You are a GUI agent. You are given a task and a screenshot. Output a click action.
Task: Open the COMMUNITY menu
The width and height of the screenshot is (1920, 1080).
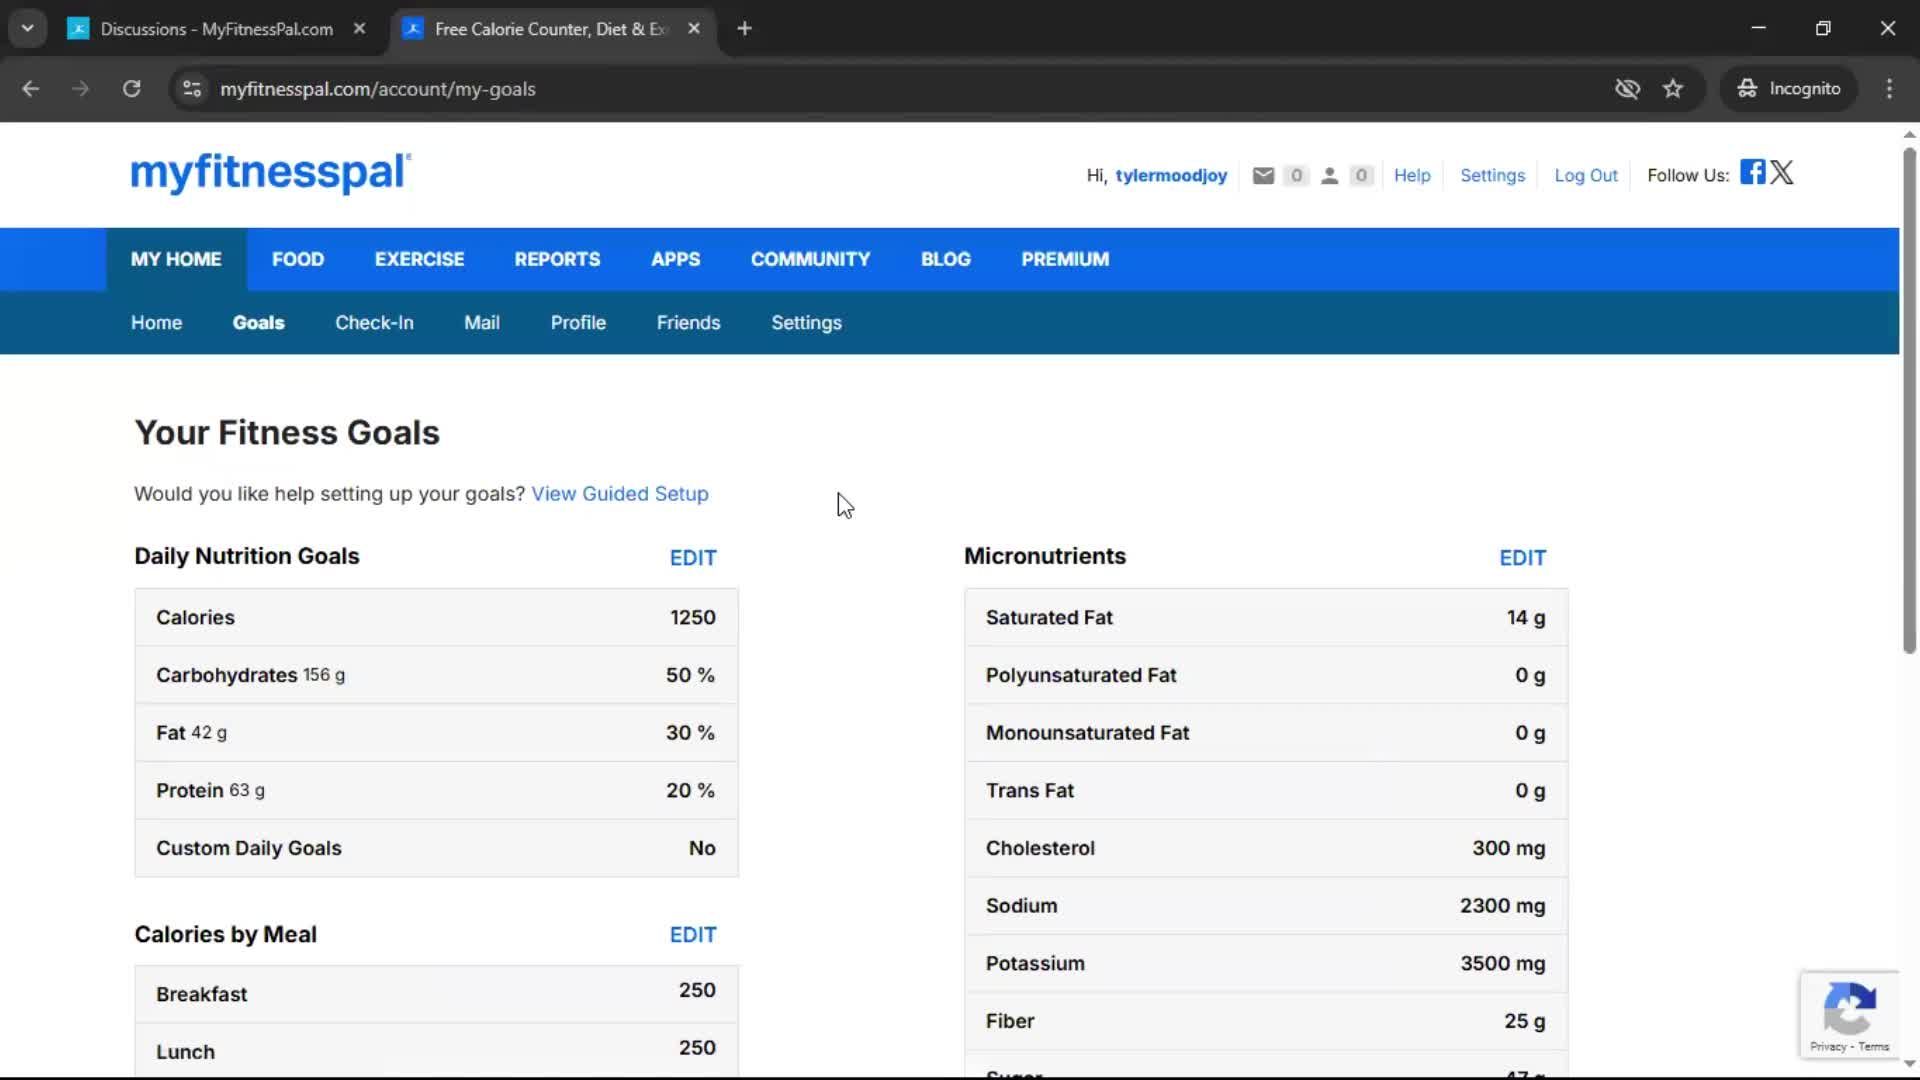point(810,259)
